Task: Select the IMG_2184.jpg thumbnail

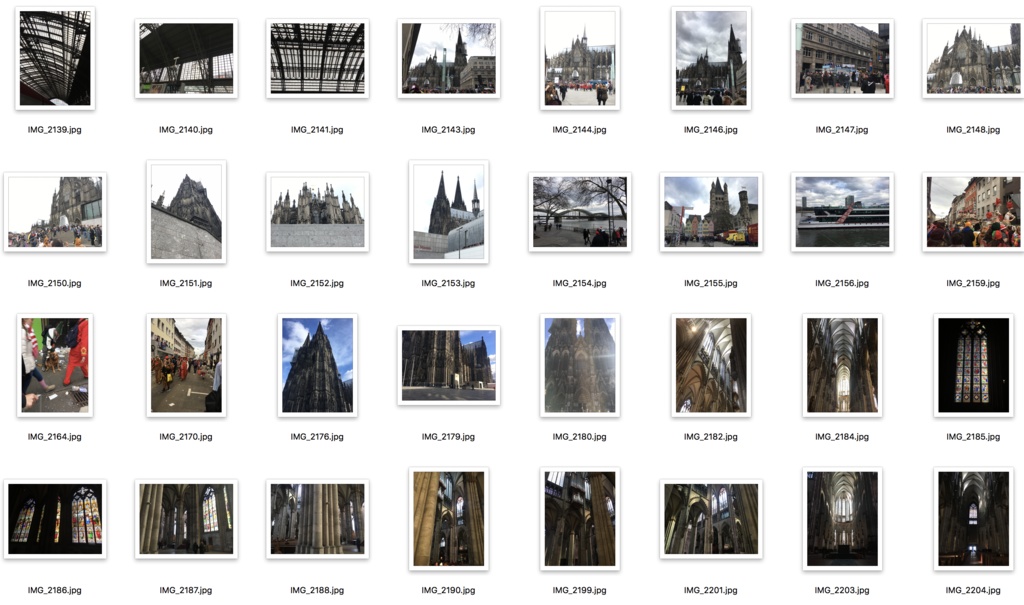Action: [x=842, y=365]
